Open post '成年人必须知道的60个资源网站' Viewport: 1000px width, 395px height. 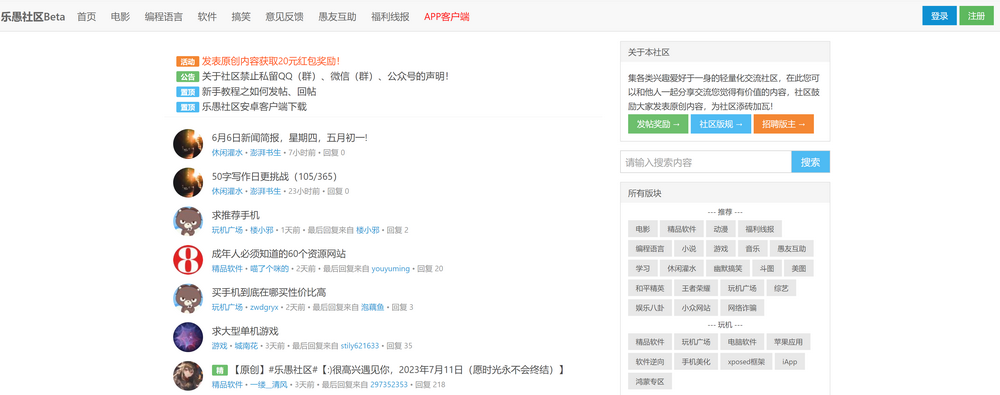coord(279,254)
